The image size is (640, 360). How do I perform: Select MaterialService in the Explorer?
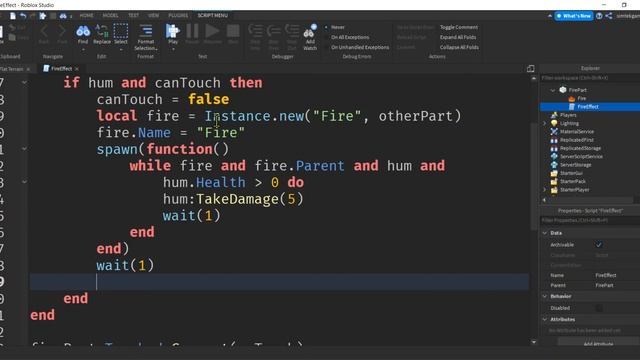click(x=577, y=131)
